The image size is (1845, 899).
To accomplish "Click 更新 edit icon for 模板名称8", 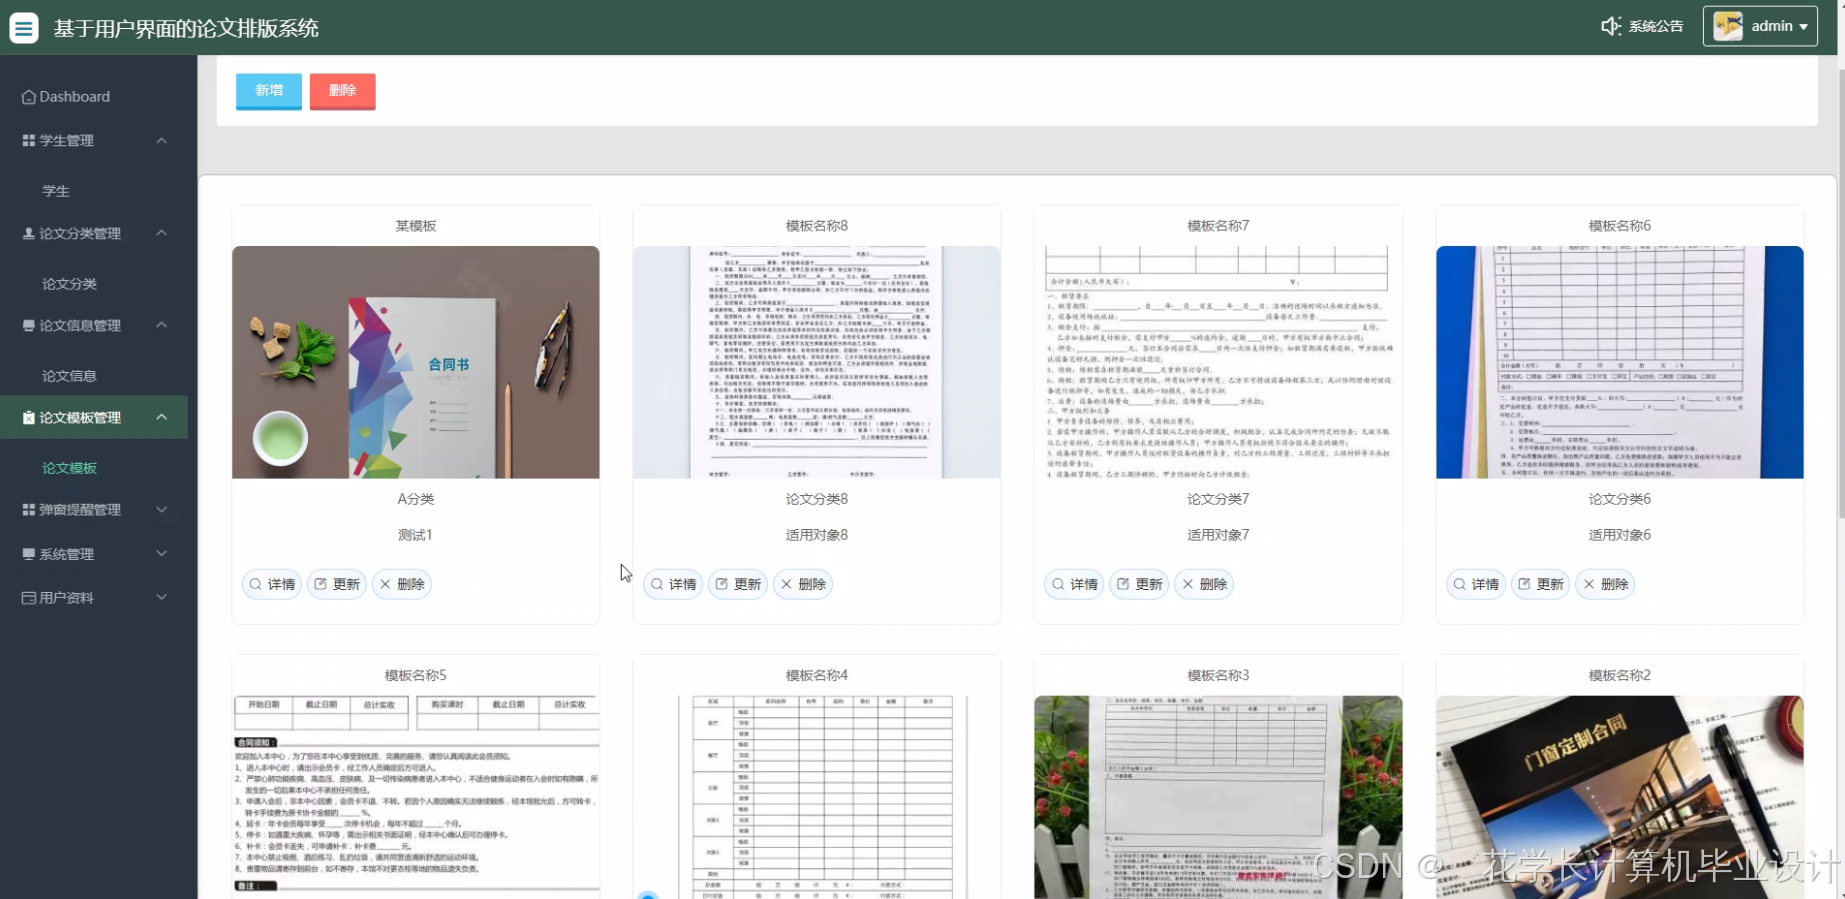I will click(x=722, y=584).
